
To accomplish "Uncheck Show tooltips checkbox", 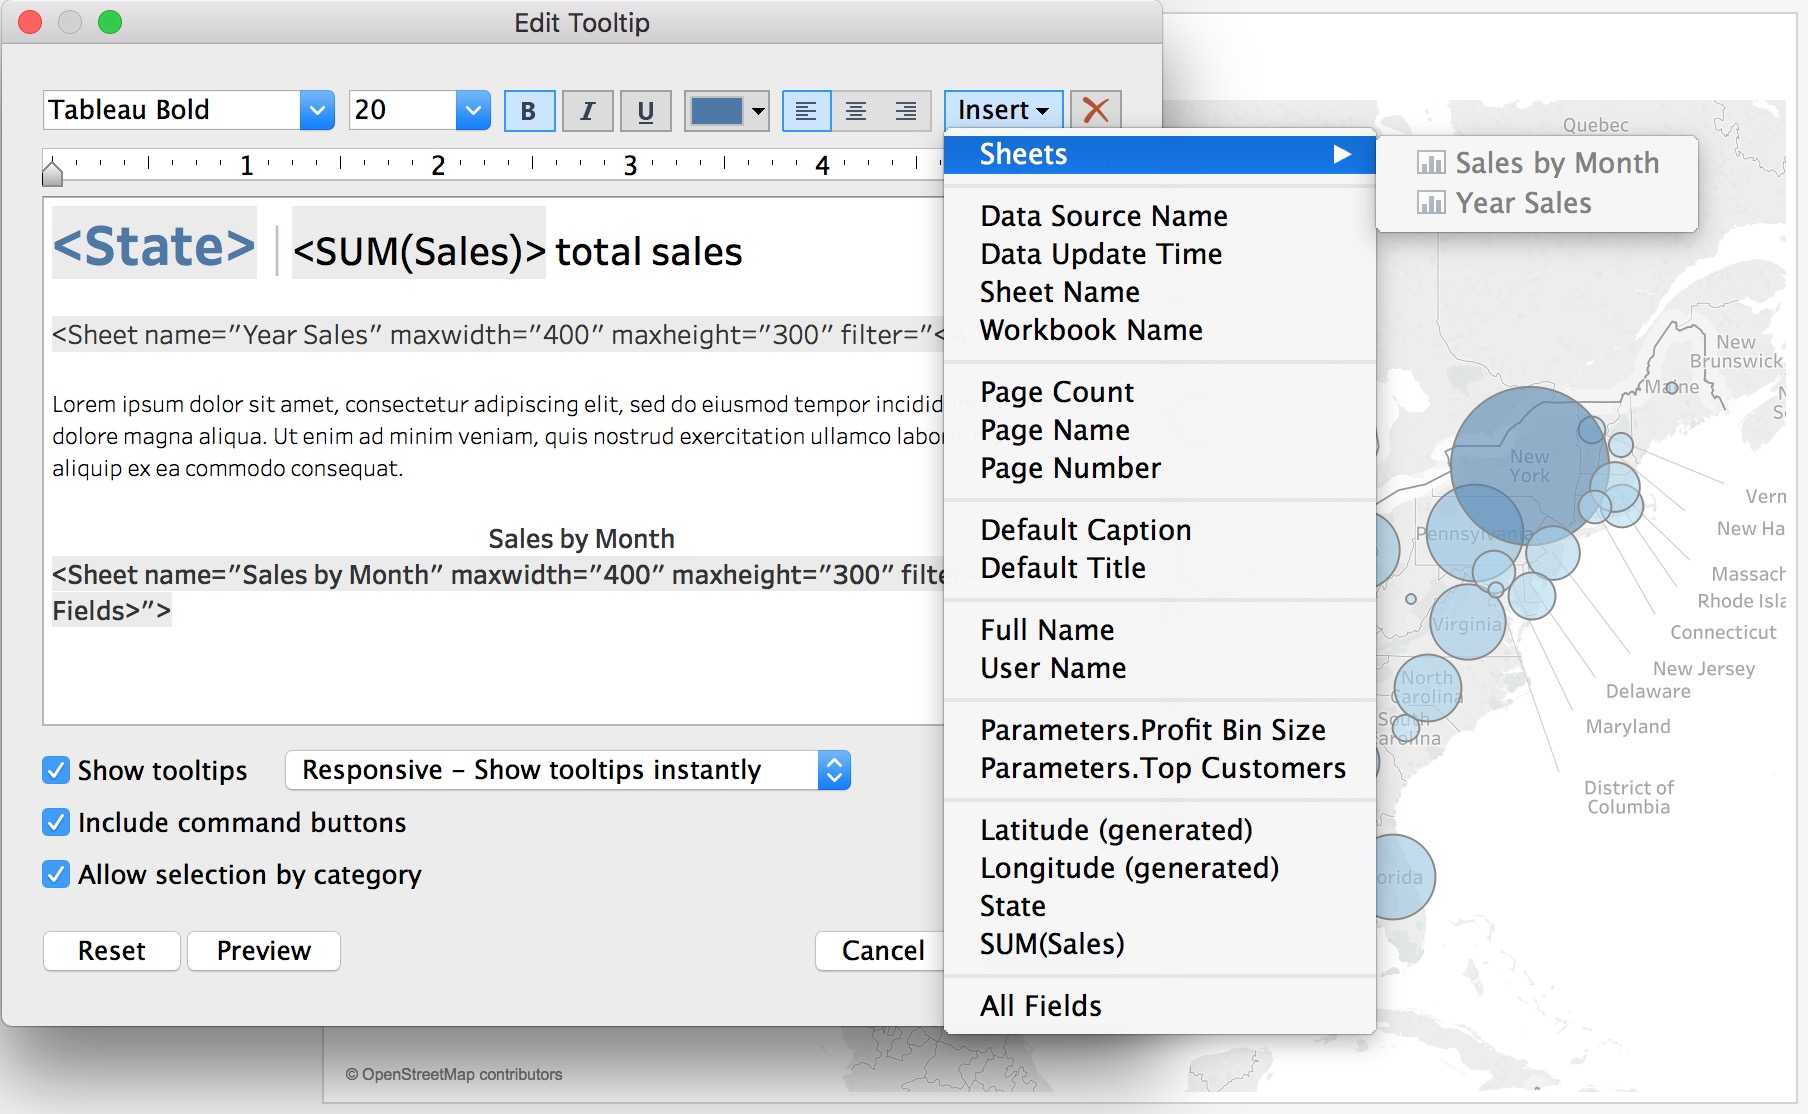I will (x=56, y=770).
